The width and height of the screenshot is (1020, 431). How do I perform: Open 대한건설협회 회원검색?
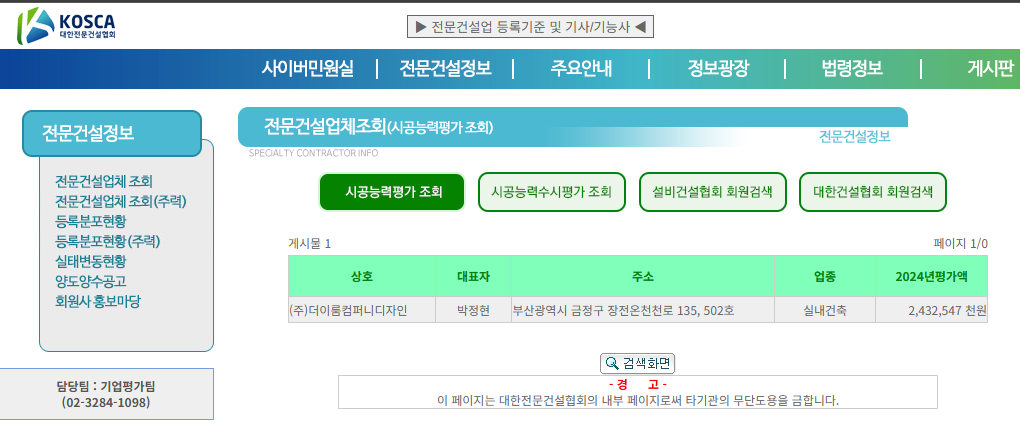click(x=873, y=192)
